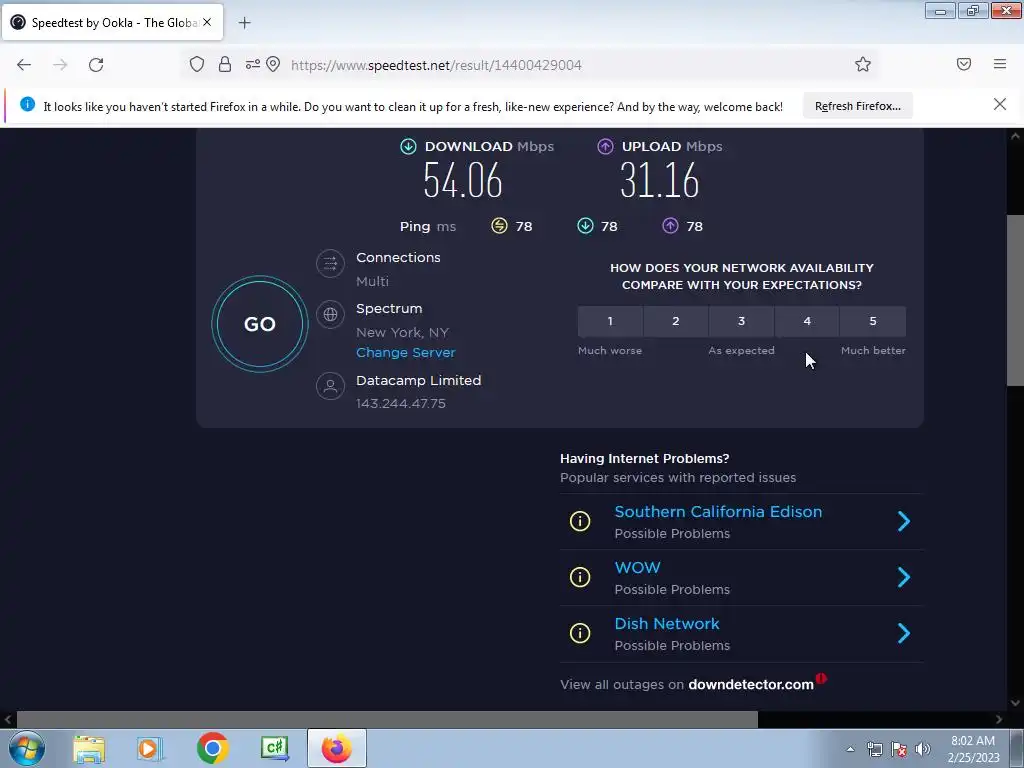
Task: Click the upload arrow icon beside UPLOAD
Action: [605, 146]
